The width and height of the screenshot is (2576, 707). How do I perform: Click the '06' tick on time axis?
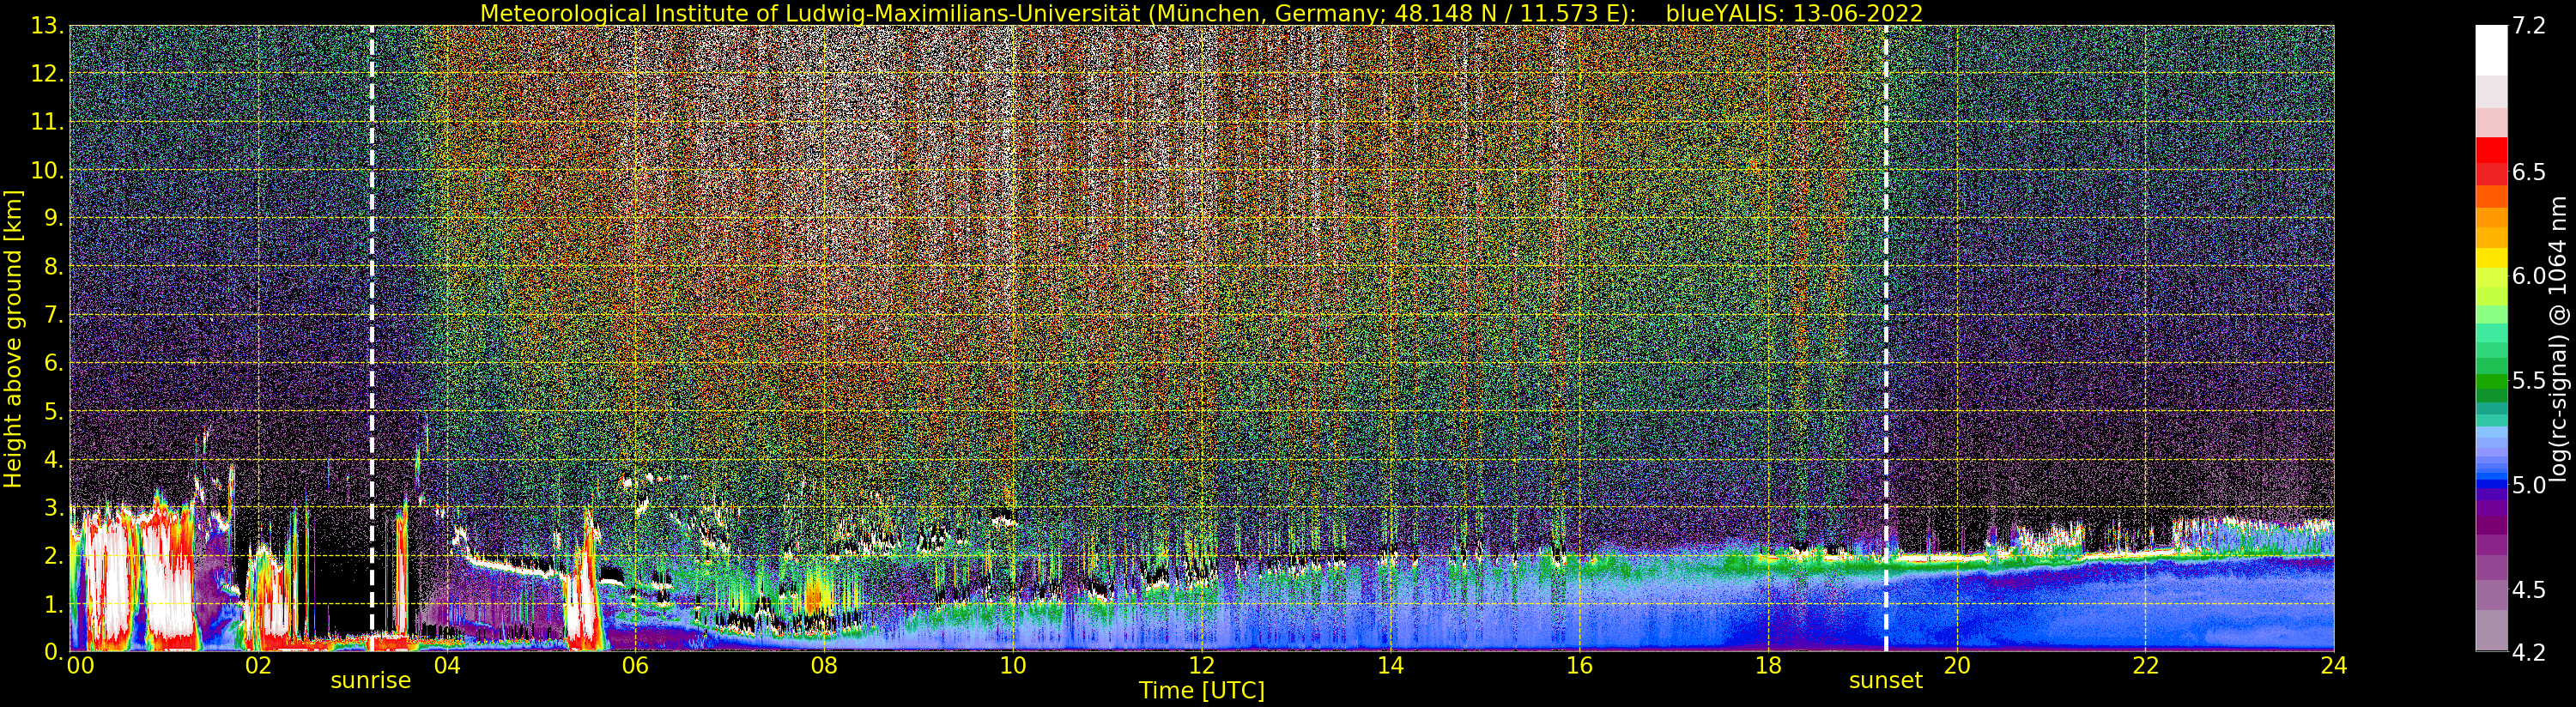[x=635, y=665]
